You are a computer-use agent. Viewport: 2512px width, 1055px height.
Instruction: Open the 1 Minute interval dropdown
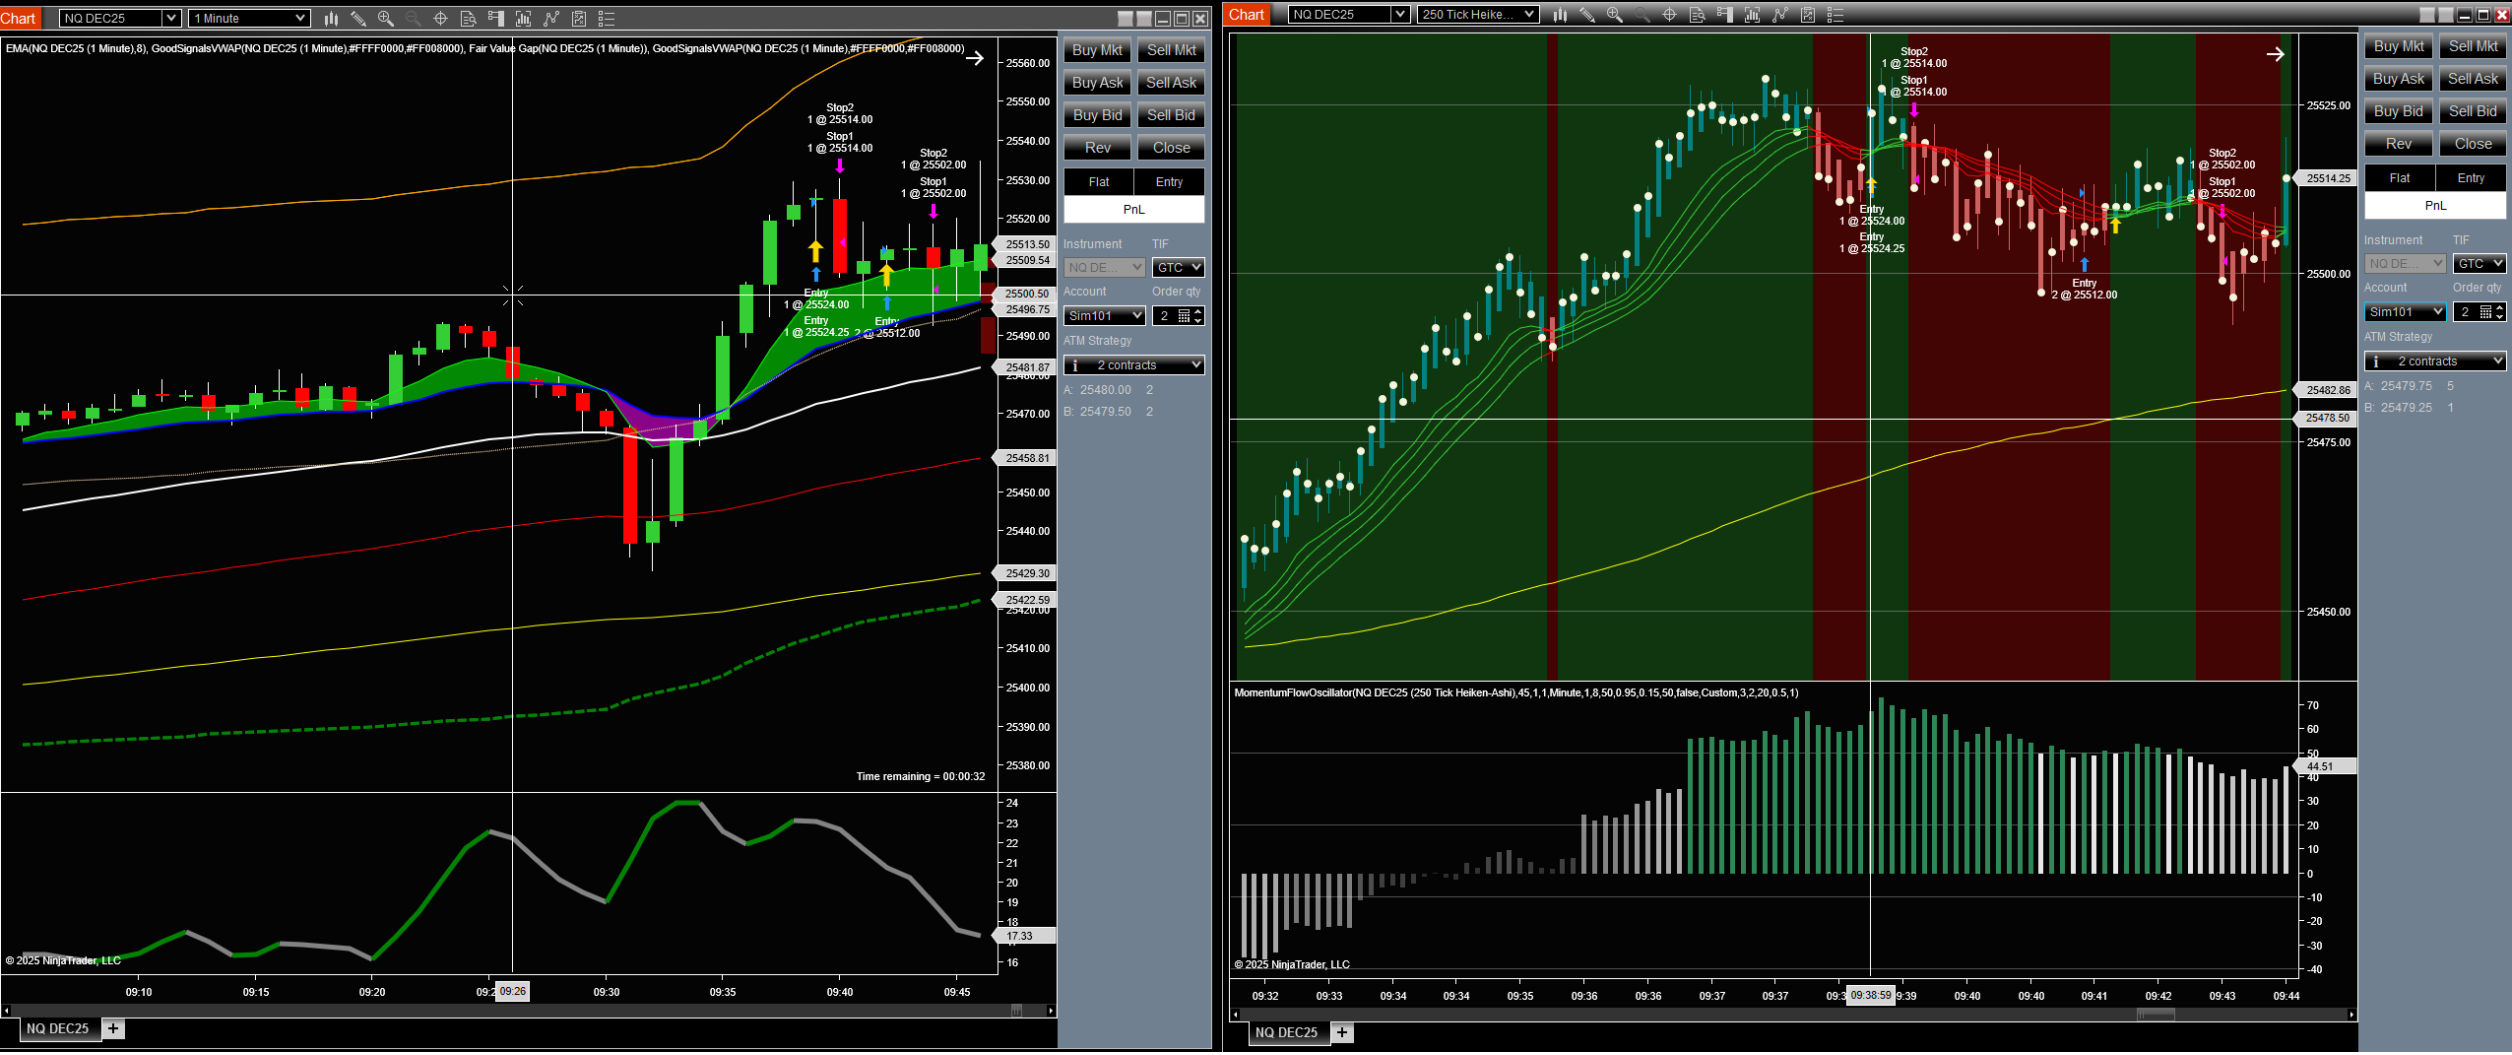(249, 18)
